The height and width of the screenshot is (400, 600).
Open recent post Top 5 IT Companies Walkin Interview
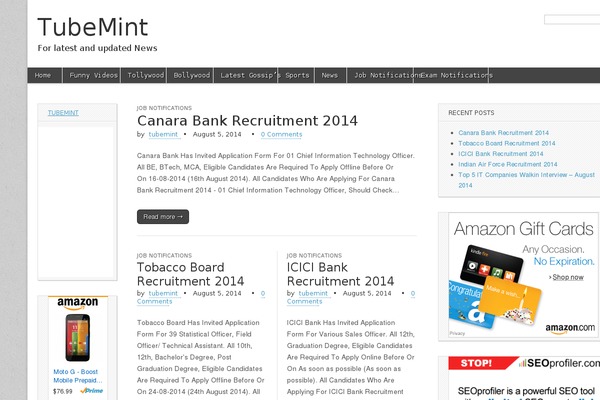(x=527, y=175)
